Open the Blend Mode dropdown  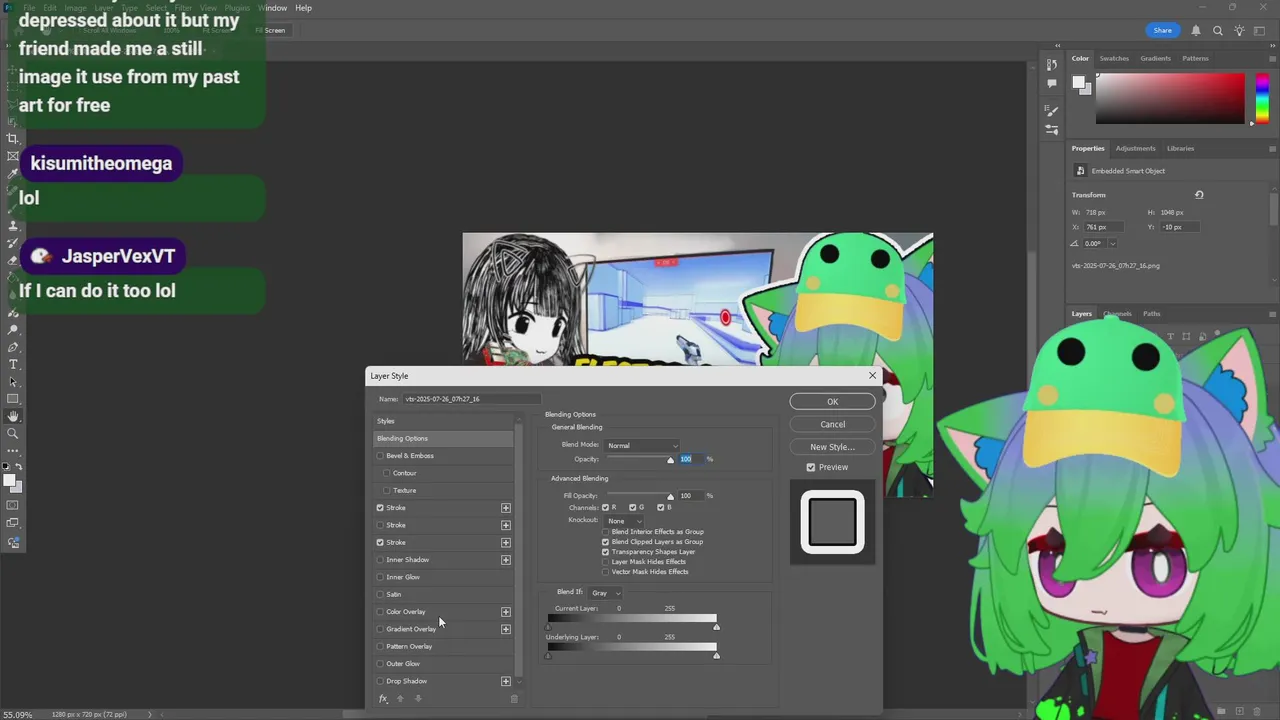[642, 445]
